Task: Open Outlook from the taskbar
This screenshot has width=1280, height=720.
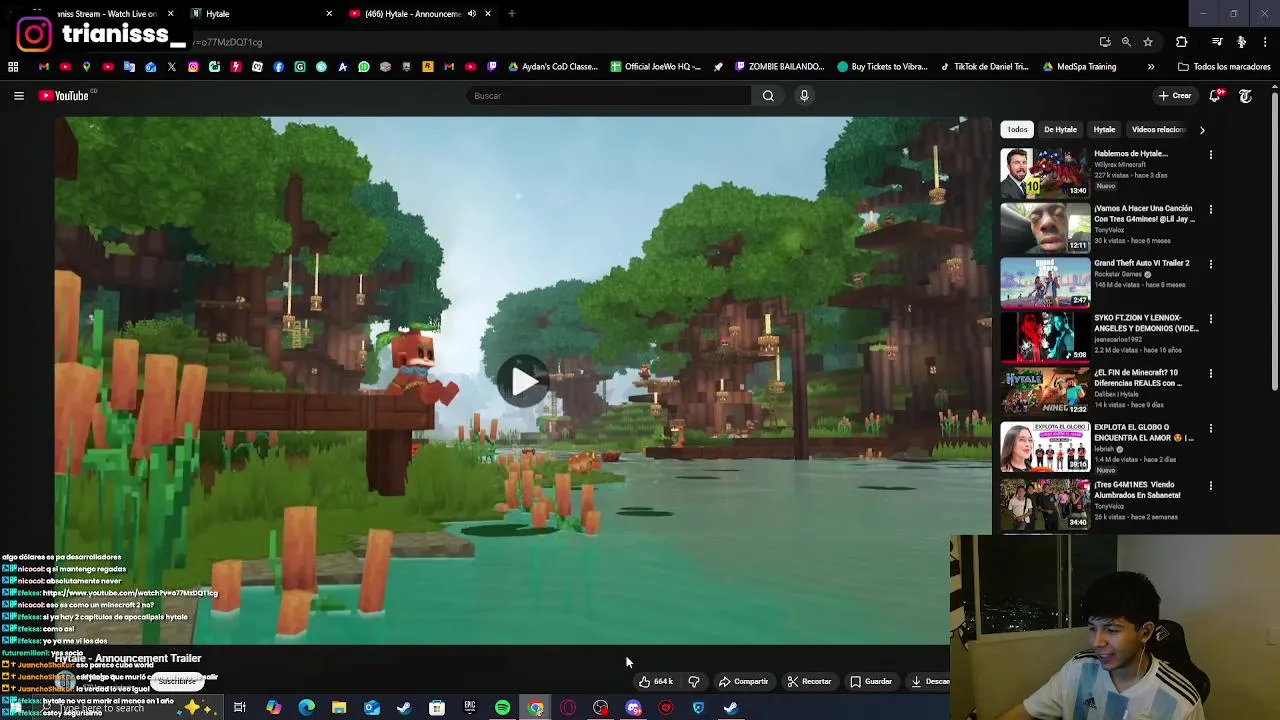Action: pyautogui.click(x=372, y=708)
